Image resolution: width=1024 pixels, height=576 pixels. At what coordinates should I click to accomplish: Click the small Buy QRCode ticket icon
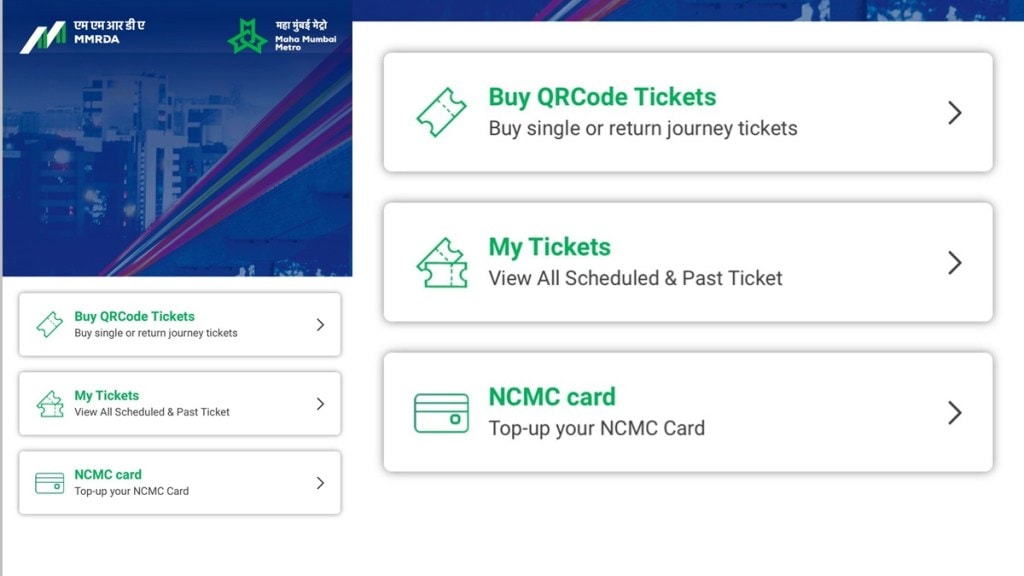click(49, 325)
